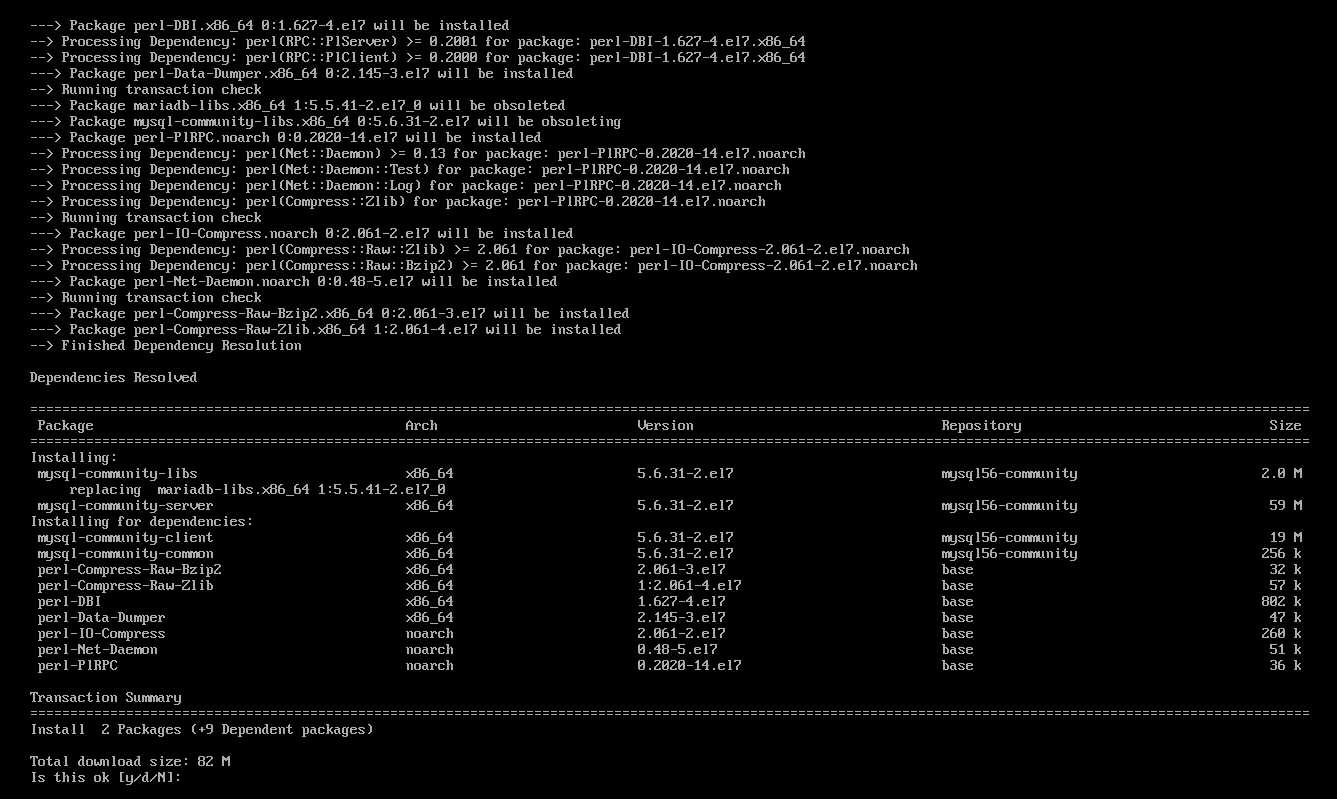Click 'Package perl-IO-Compress.noarch will be installed' line
Viewport: 1337px width, 799px height.
click(x=302, y=233)
